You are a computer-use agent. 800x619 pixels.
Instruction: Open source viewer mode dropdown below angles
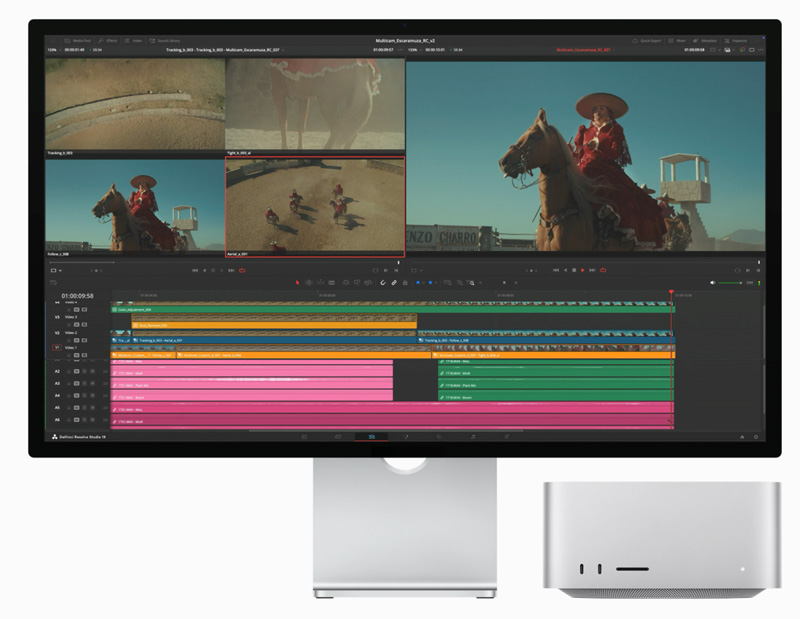pos(56,270)
